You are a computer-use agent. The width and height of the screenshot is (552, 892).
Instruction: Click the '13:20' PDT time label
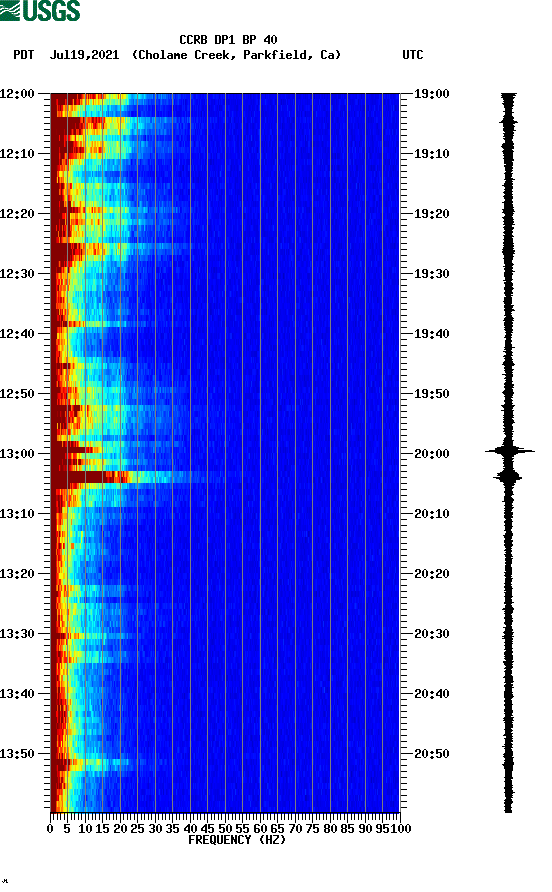tap(18, 574)
